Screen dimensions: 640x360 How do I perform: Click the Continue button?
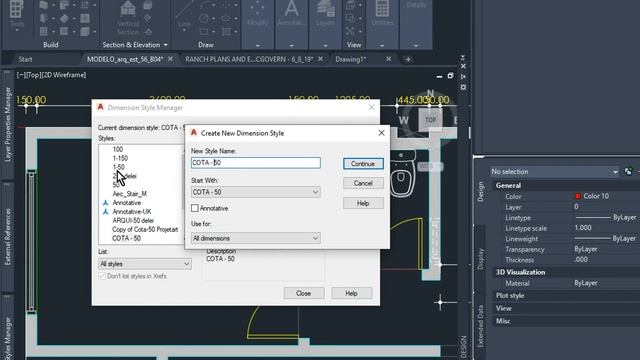[363, 164]
